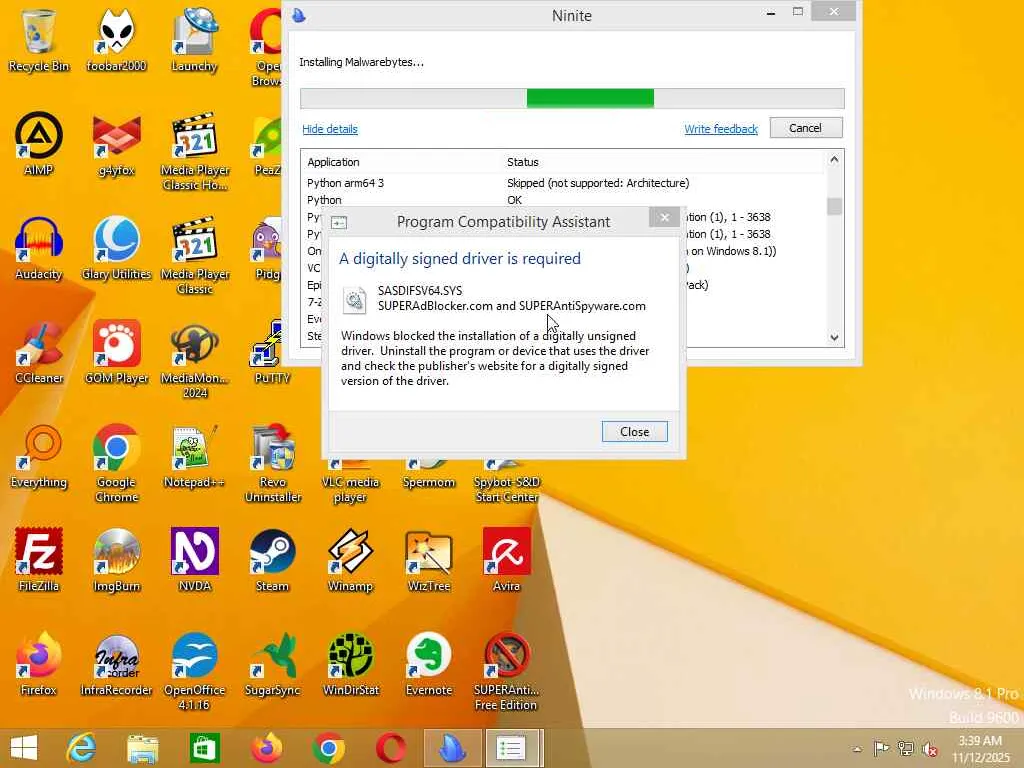Click the 'Skipped (not supported: Architecture)' status

pyautogui.click(x=598, y=183)
